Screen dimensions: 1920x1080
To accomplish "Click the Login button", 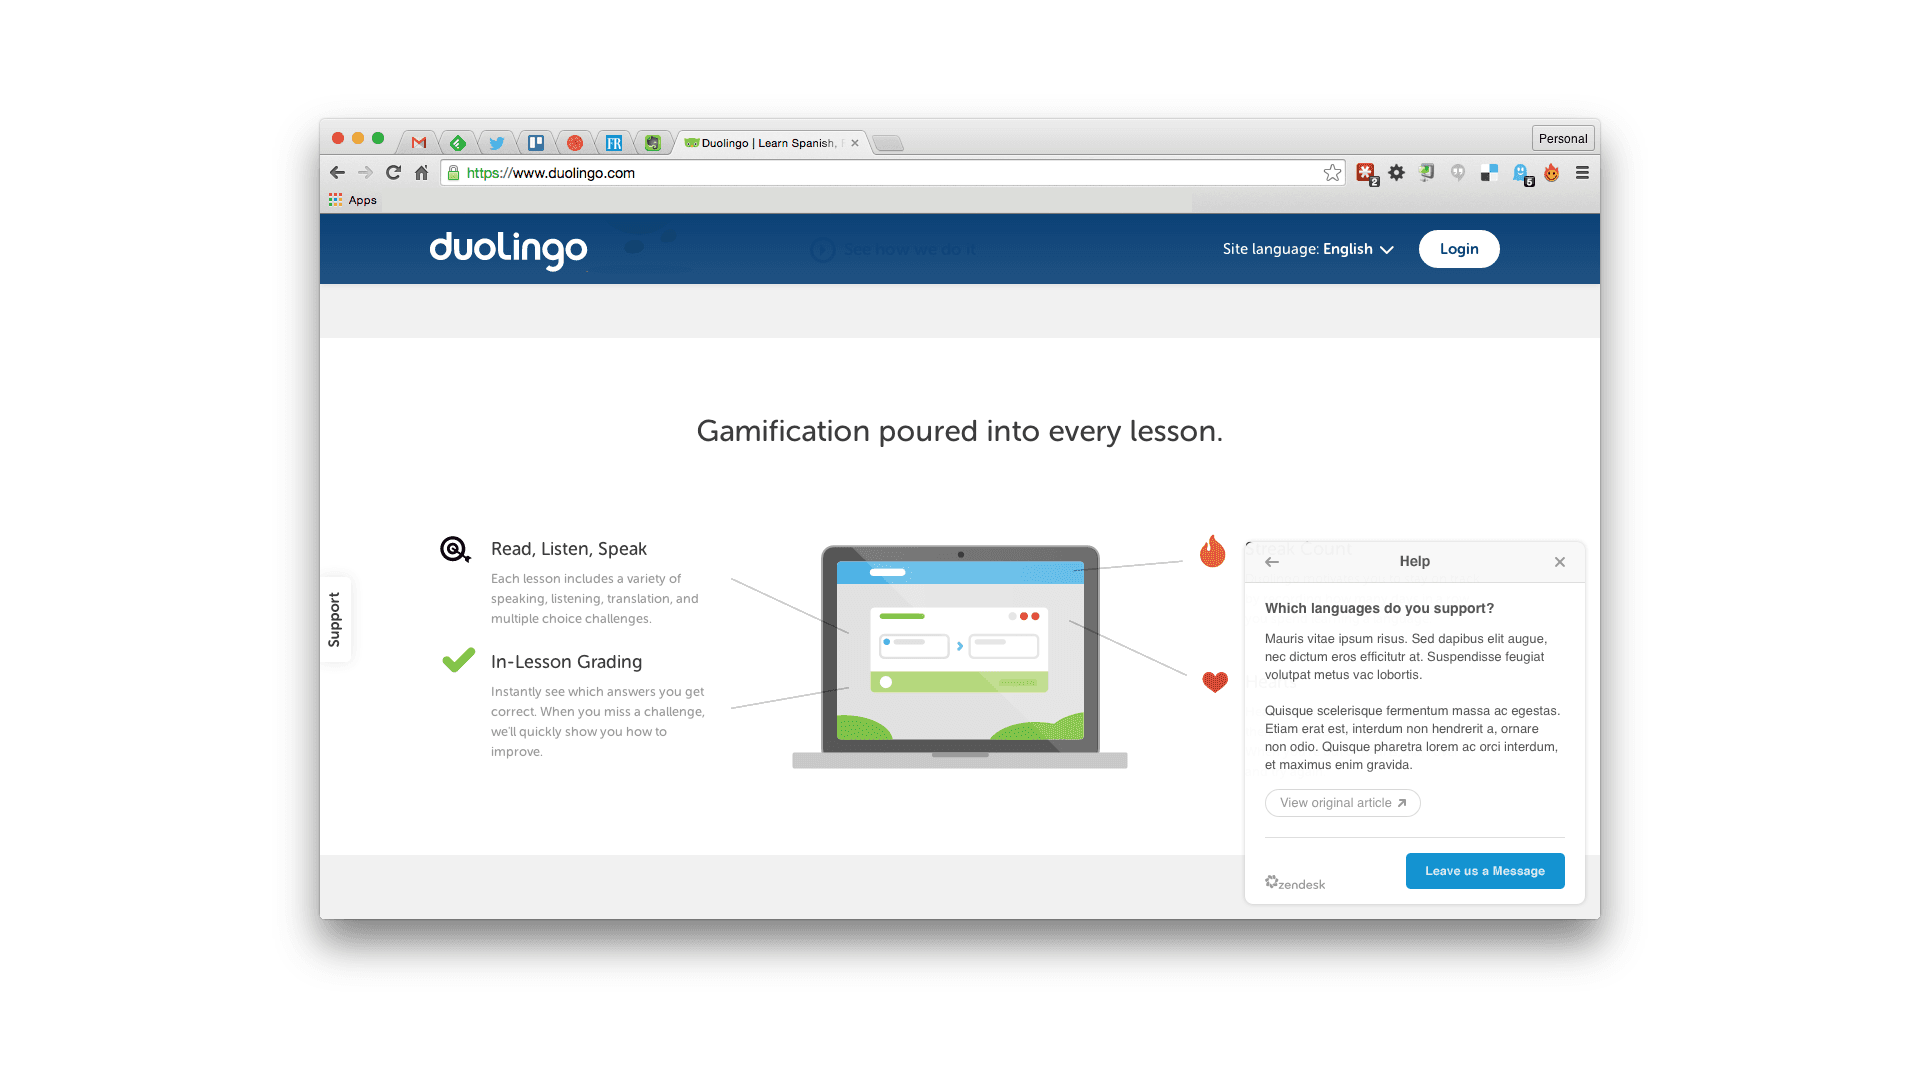I will pos(1456,248).
